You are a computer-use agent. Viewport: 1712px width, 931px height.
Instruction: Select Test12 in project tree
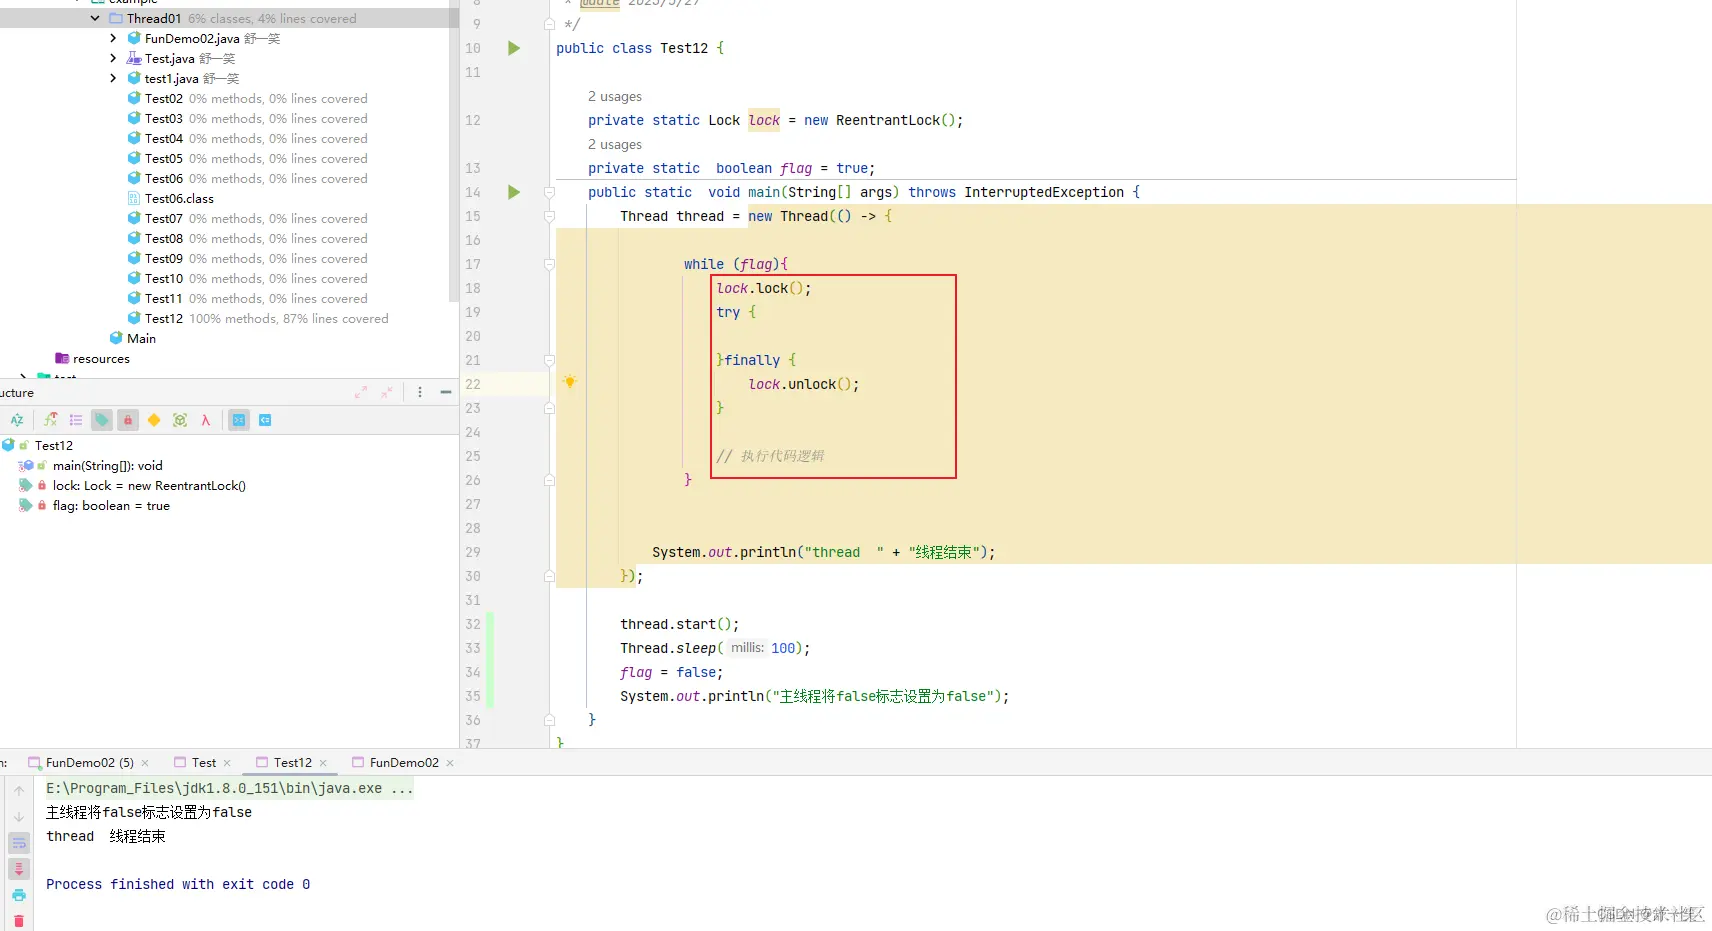tap(164, 318)
